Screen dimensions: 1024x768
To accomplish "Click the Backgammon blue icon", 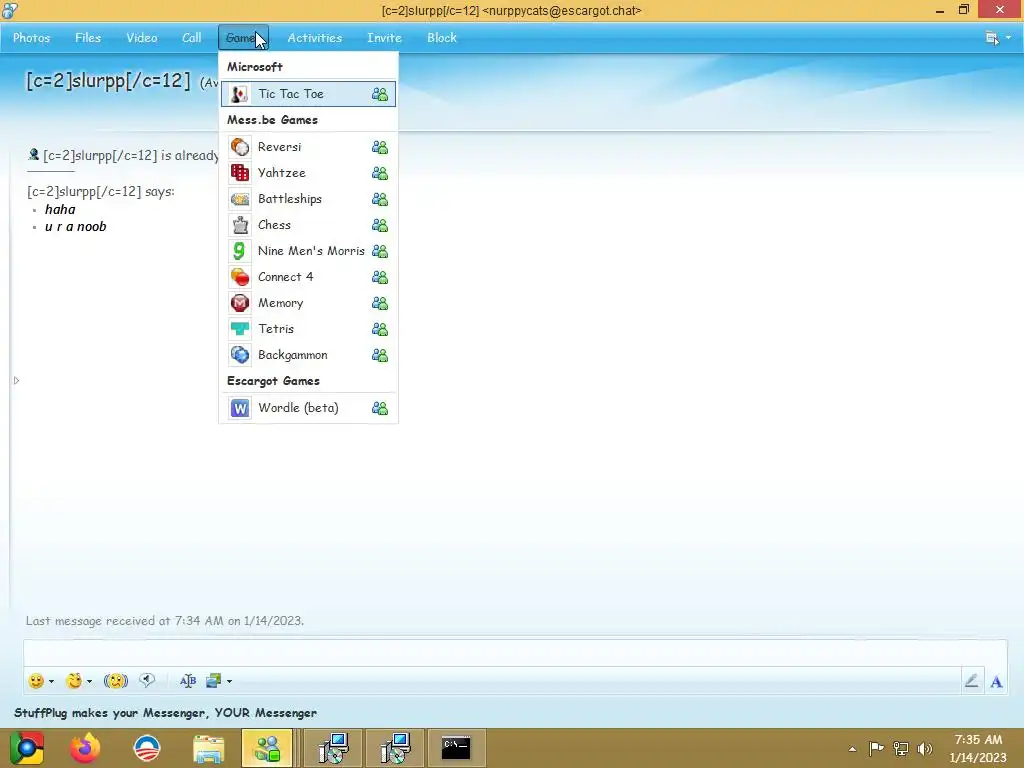I will 240,355.
